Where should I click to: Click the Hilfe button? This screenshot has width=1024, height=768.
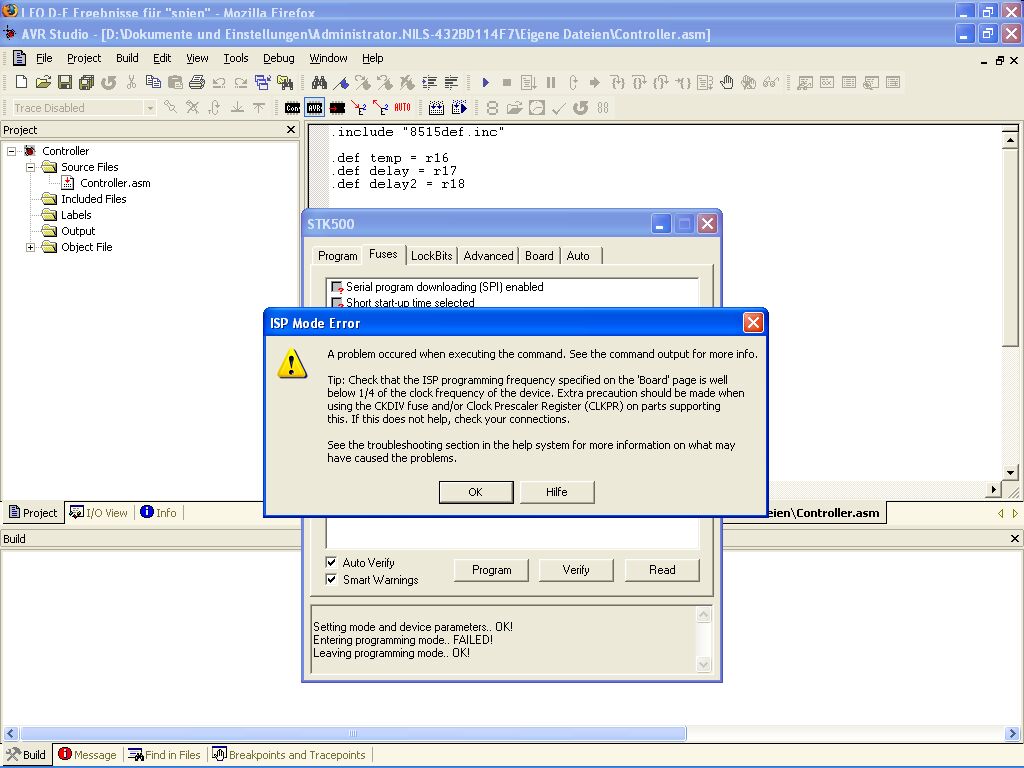[556, 492]
